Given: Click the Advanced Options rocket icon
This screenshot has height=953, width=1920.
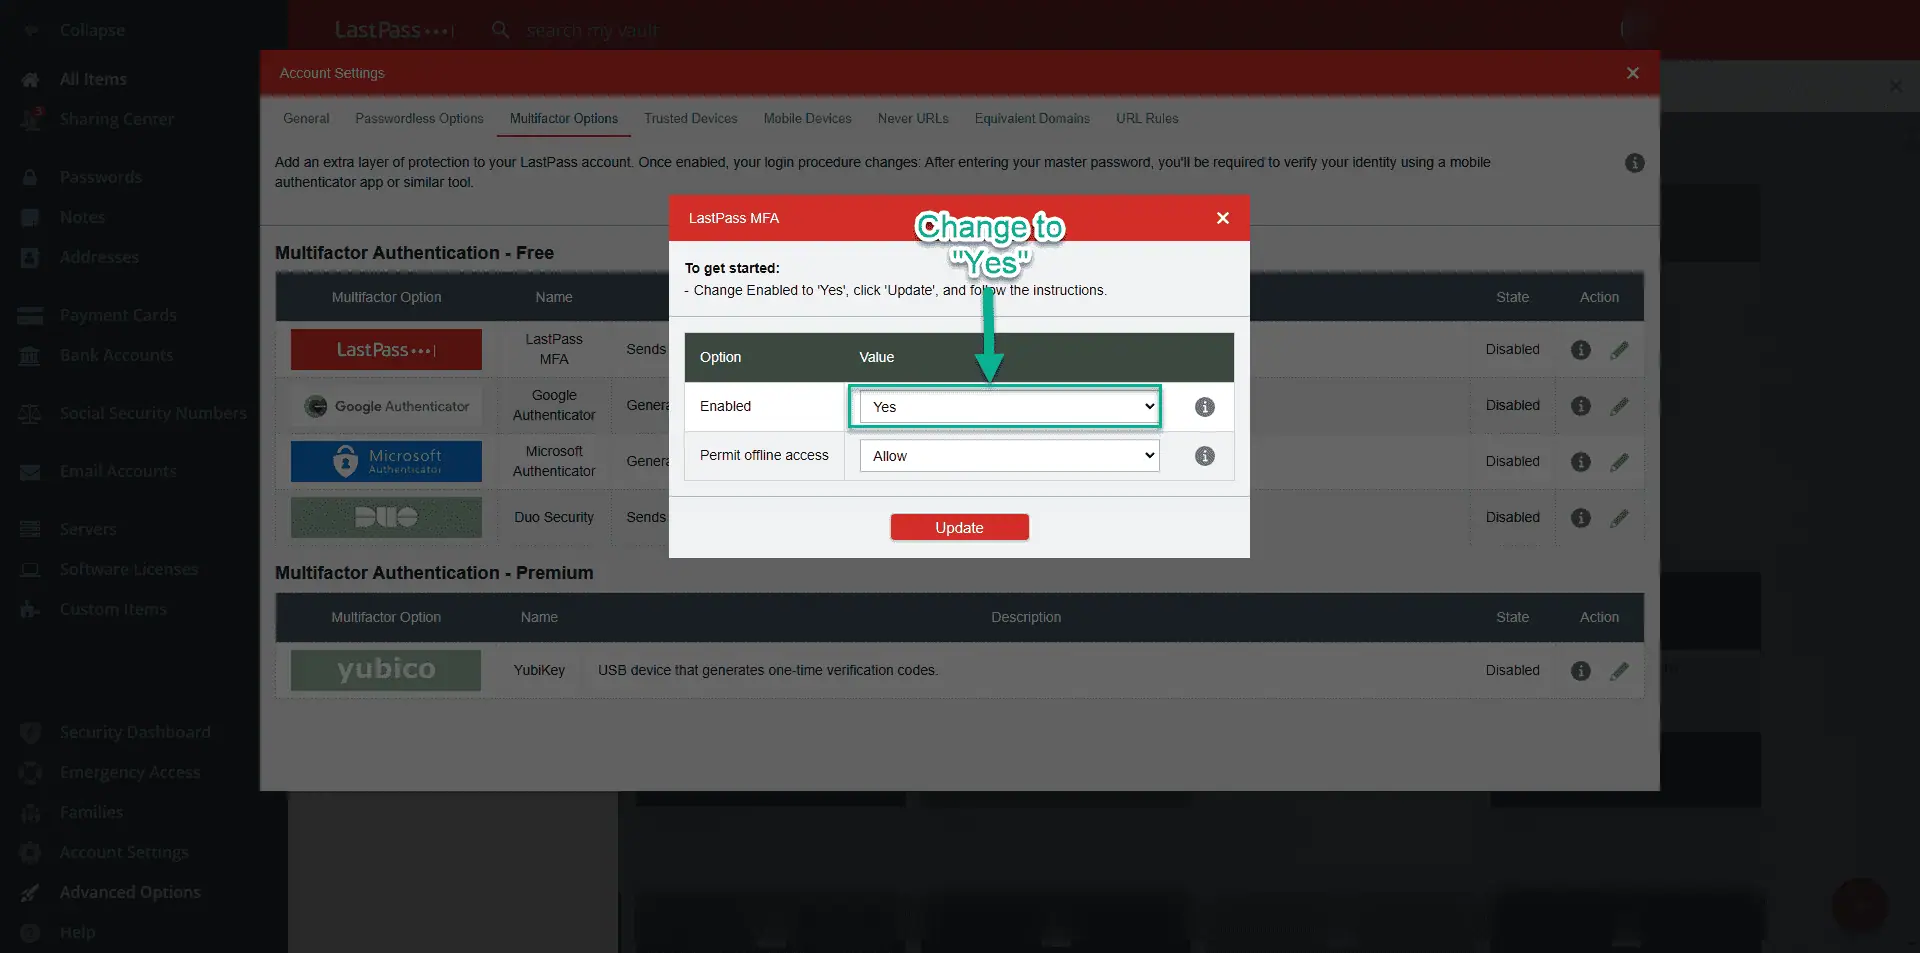Looking at the screenshot, I should [30, 892].
